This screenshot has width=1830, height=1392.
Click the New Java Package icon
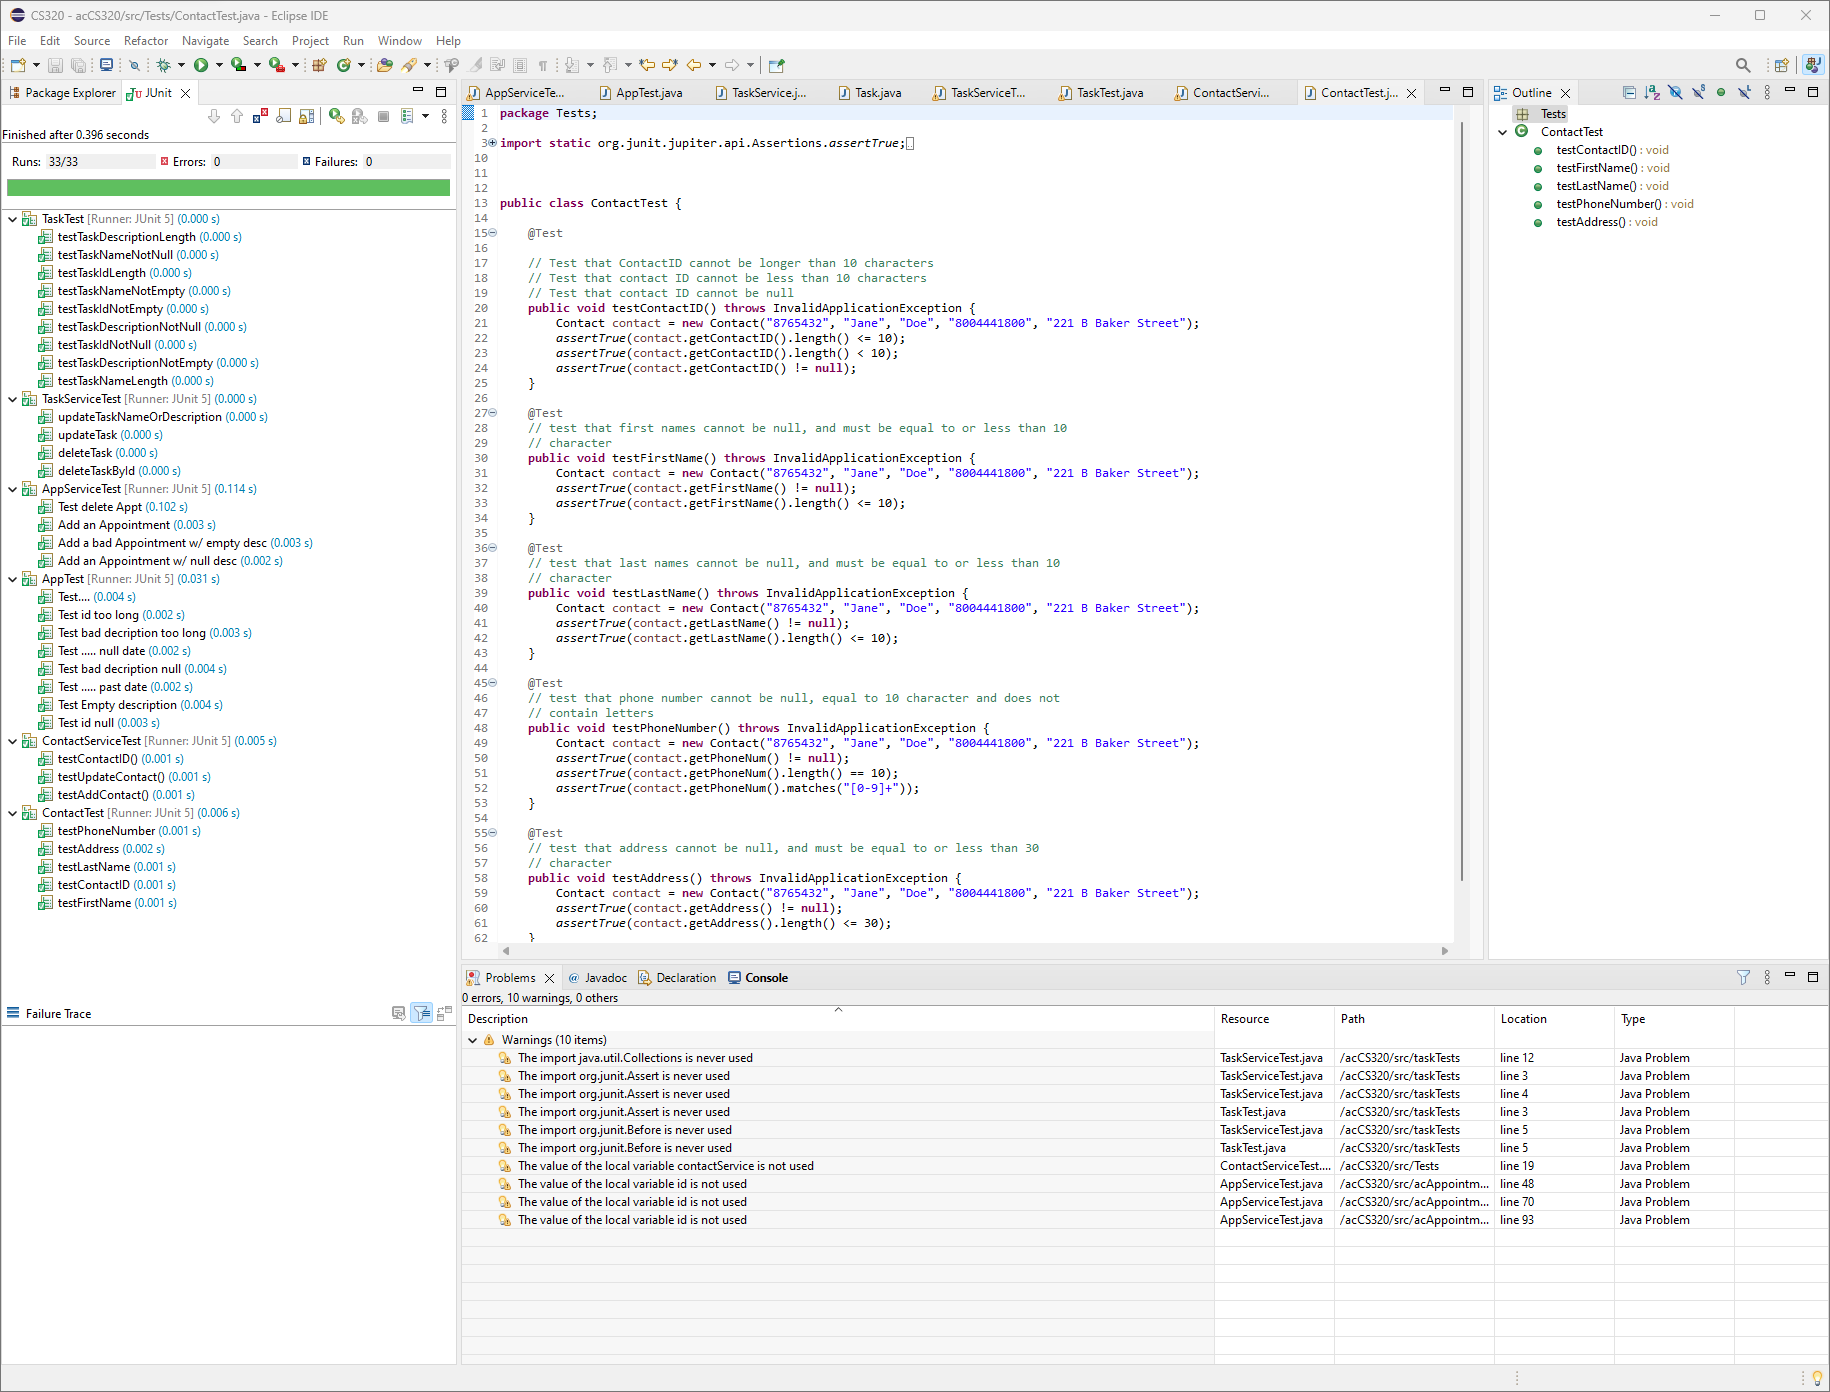pyautogui.click(x=319, y=65)
